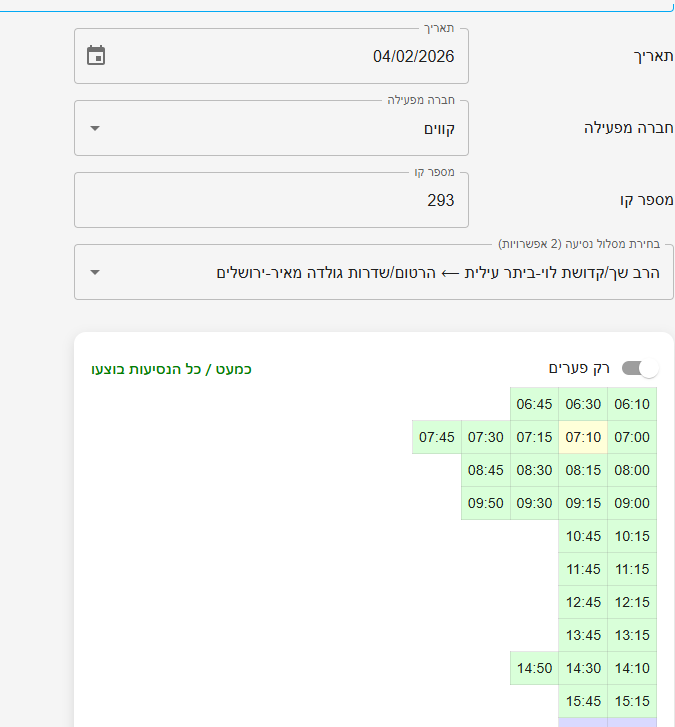Choose the 12:15 trip cell

632,602
